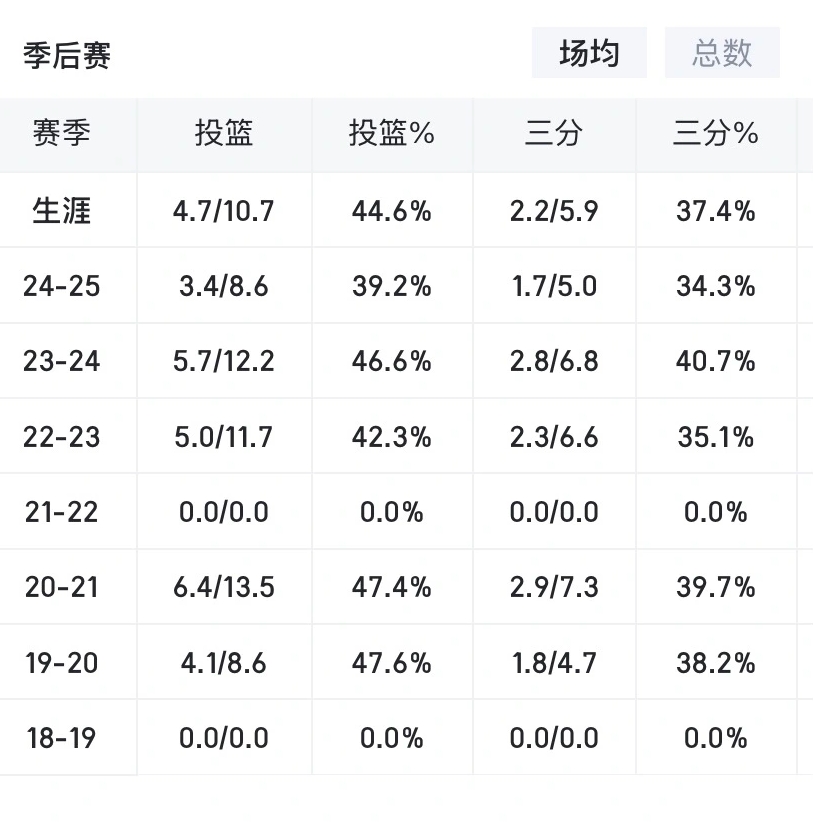Select the 23-24 season row
Image resolution: width=813 pixels, height=823 pixels.
[62, 361]
